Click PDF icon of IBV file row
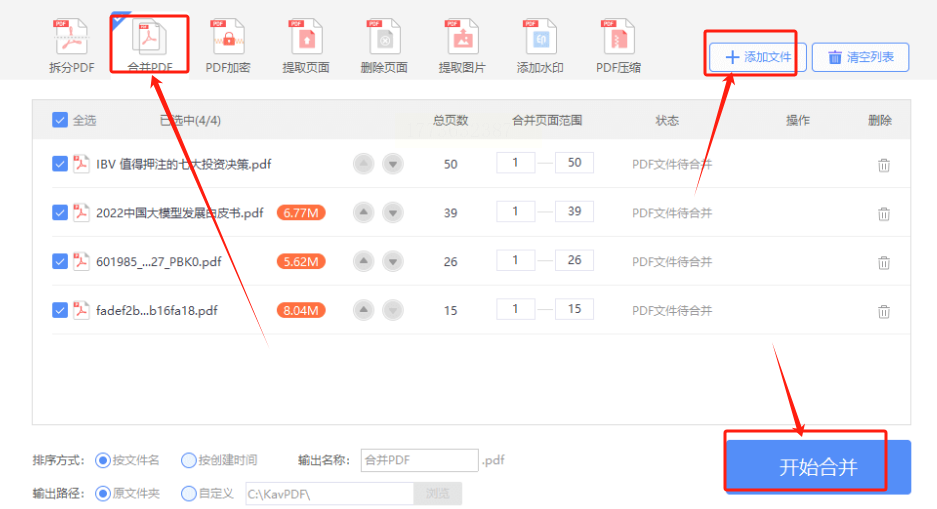Image resolution: width=937 pixels, height=509 pixels. click(81, 163)
